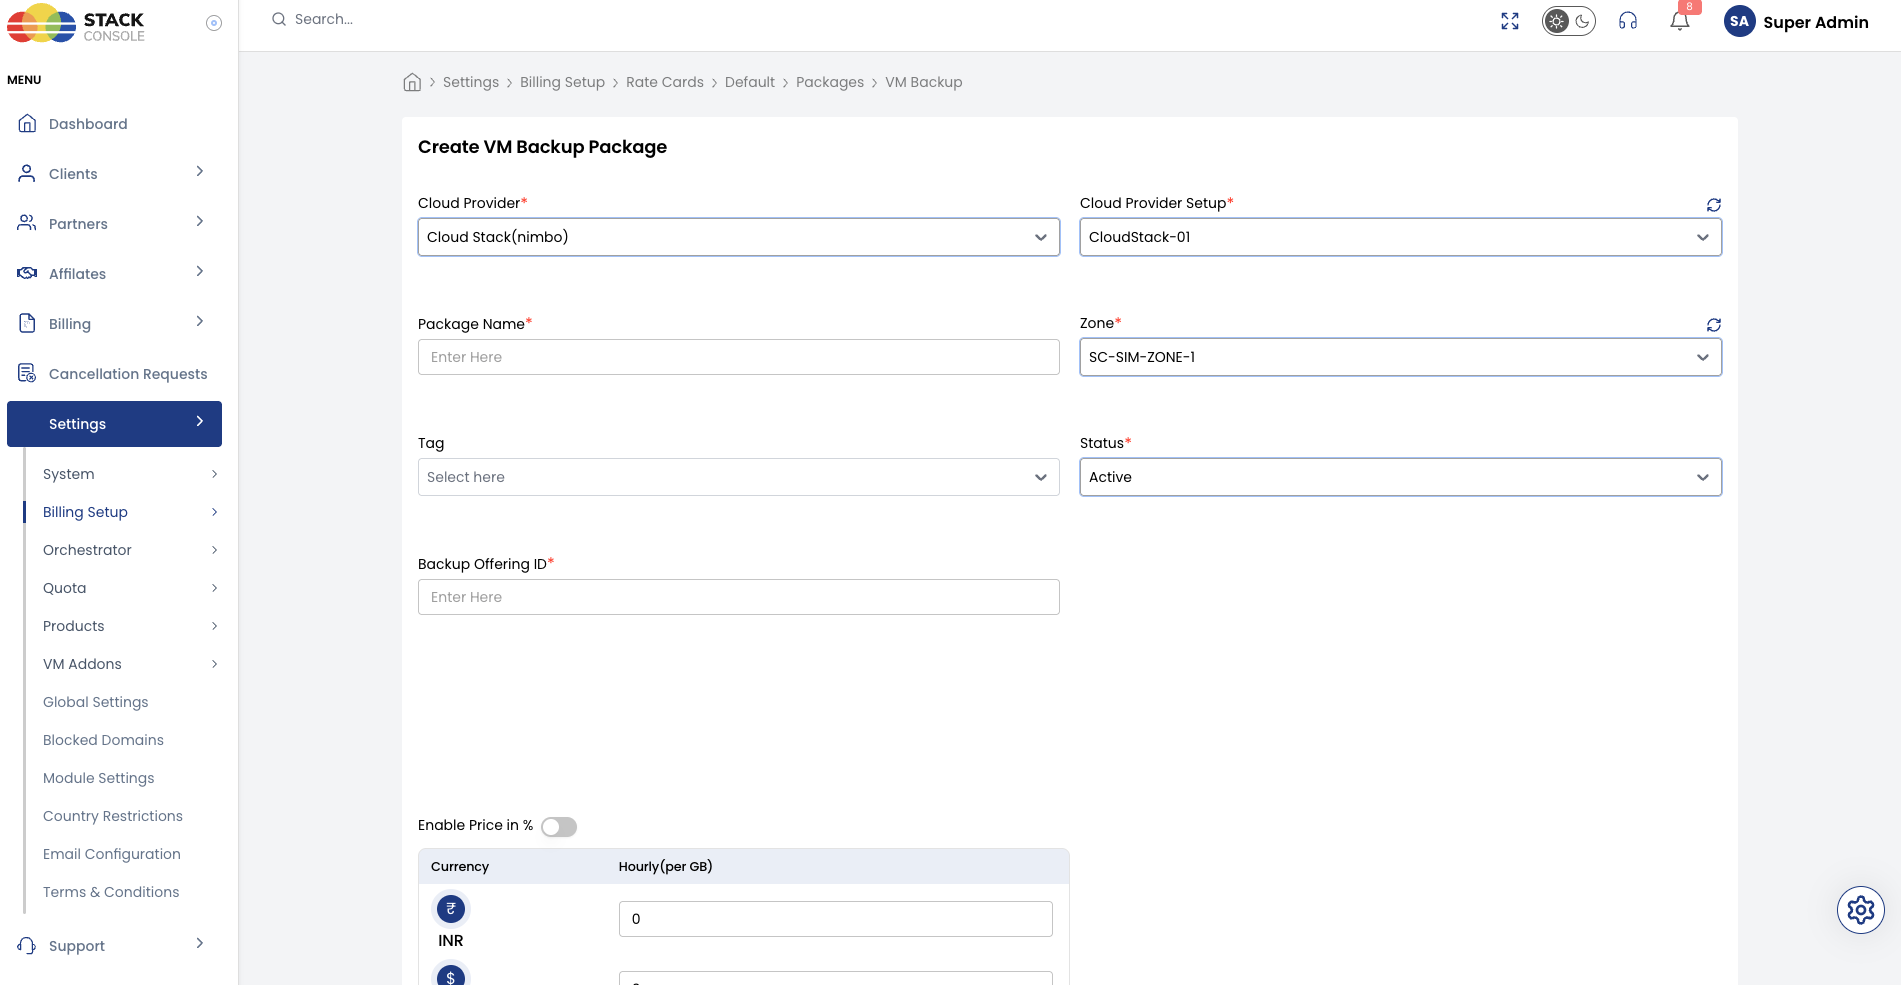
Task: Open the Status dropdown
Action: click(1401, 477)
